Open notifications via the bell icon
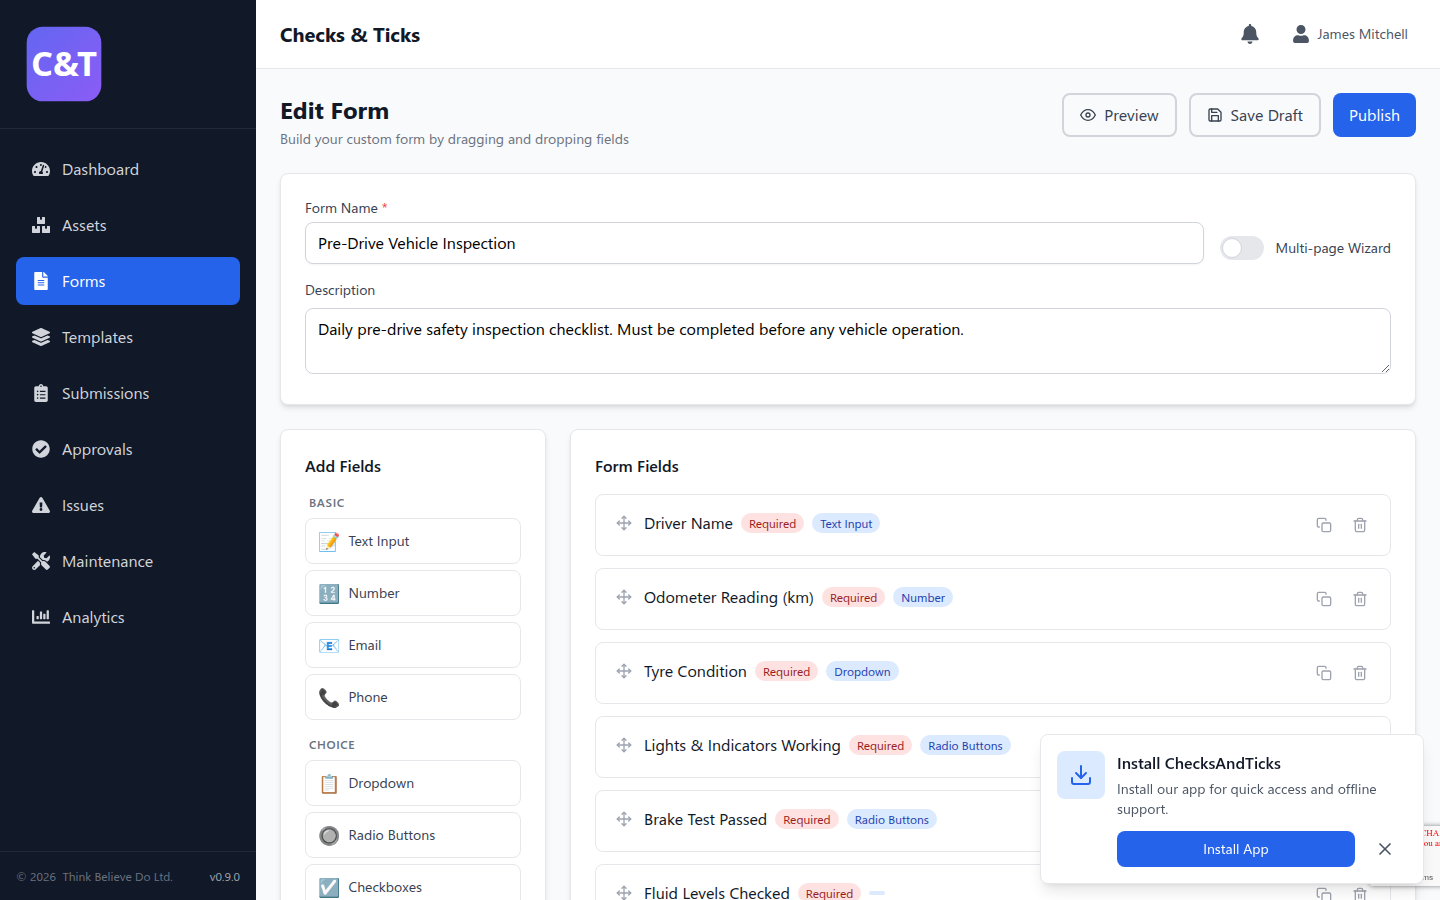Image resolution: width=1440 pixels, height=900 pixels. (1249, 33)
